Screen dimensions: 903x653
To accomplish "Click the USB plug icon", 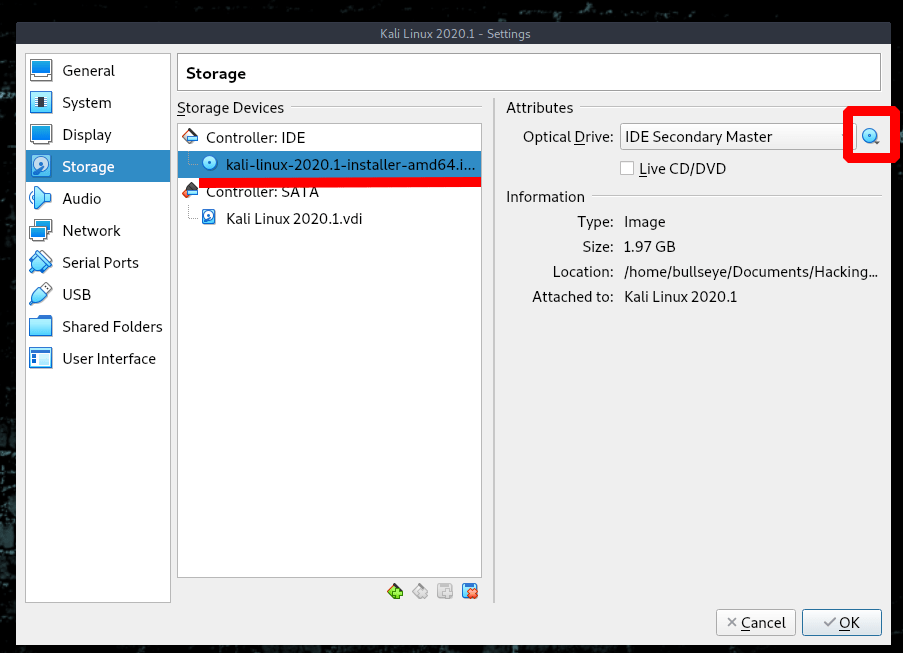I will [x=41, y=294].
